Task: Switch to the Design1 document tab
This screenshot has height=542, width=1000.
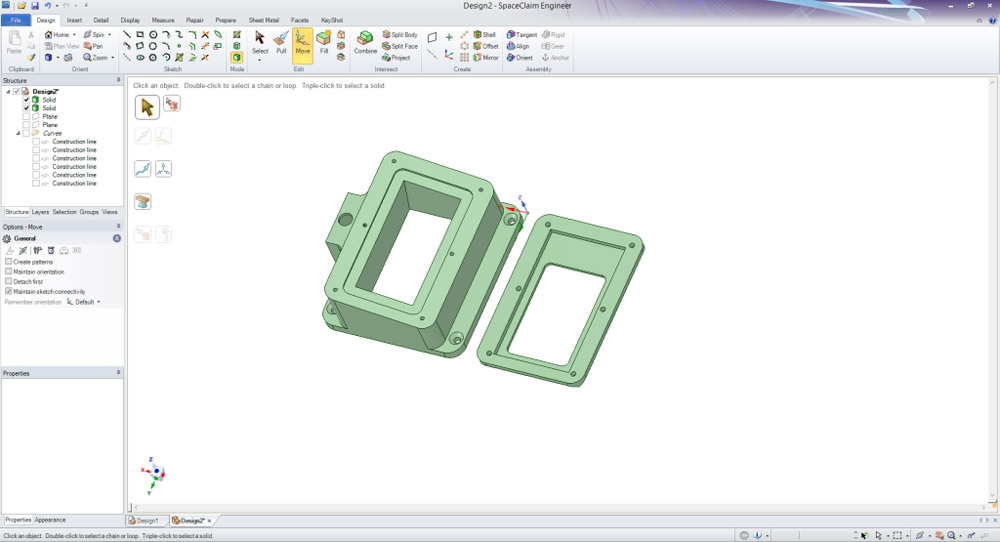Action: tap(145, 521)
